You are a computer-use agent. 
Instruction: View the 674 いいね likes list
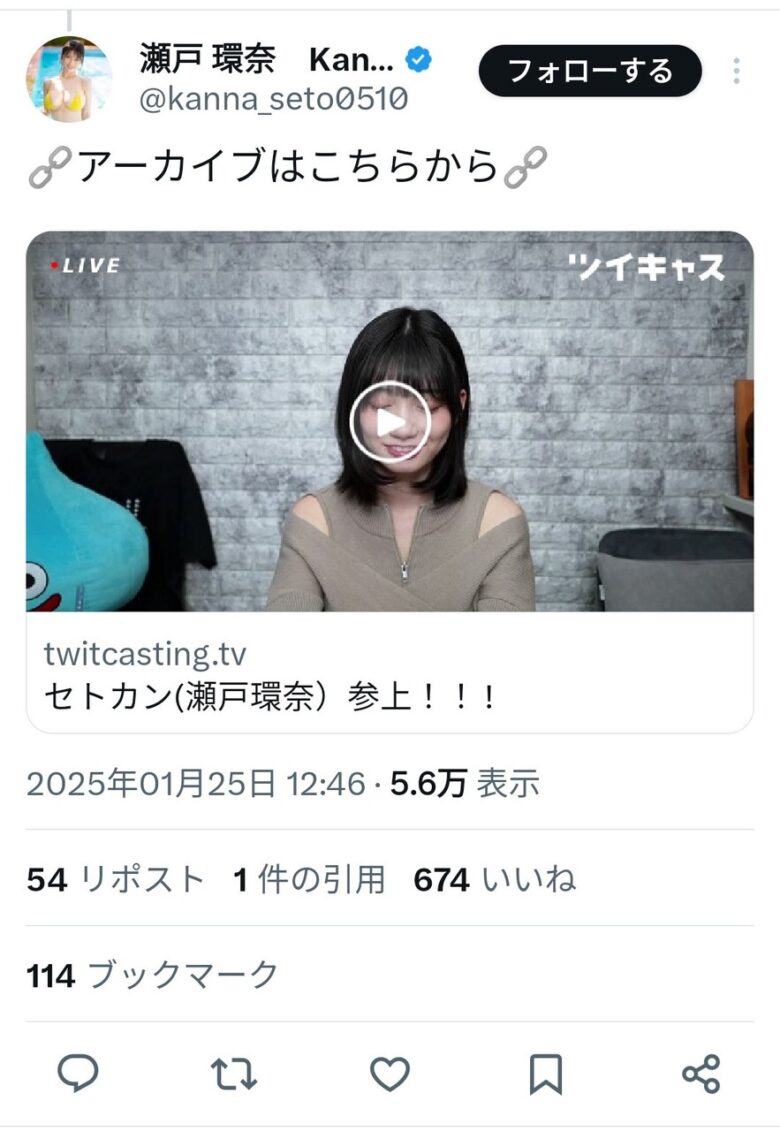(x=494, y=880)
